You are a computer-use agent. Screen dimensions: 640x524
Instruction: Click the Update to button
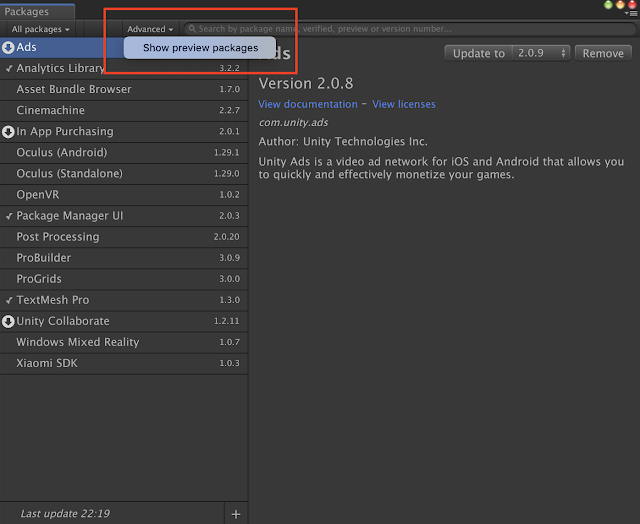(478, 53)
